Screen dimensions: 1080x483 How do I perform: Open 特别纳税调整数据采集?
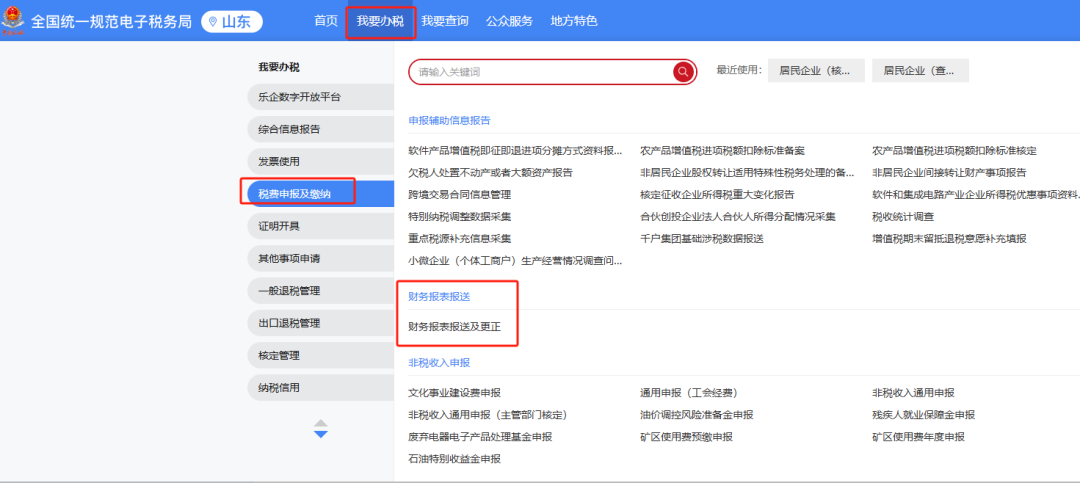(459, 216)
